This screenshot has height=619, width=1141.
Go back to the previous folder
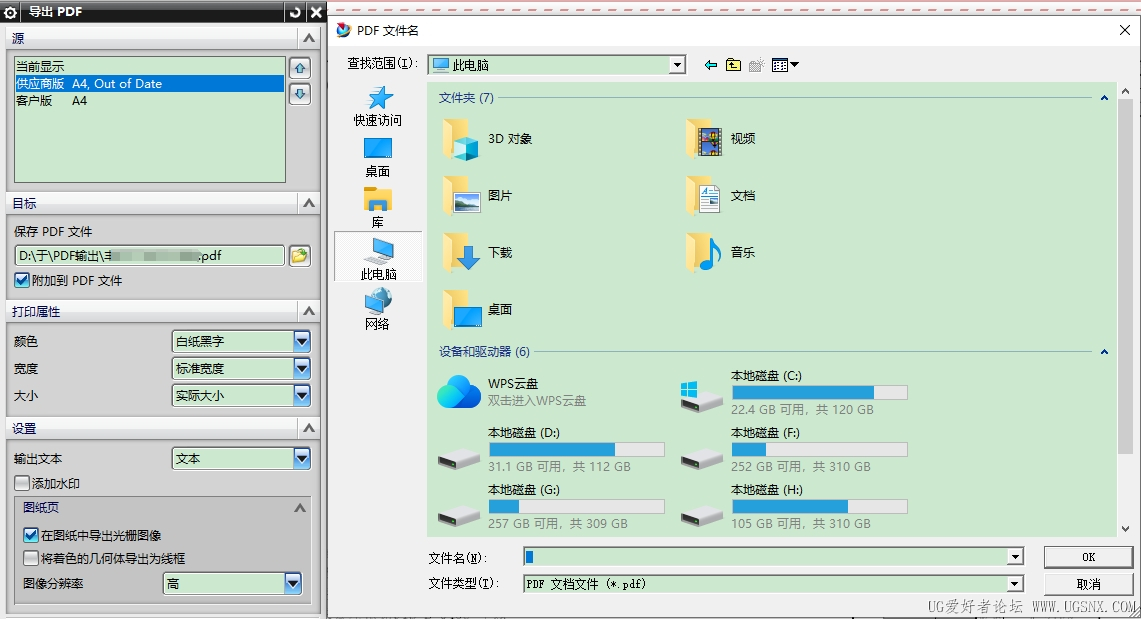click(711, 65)
